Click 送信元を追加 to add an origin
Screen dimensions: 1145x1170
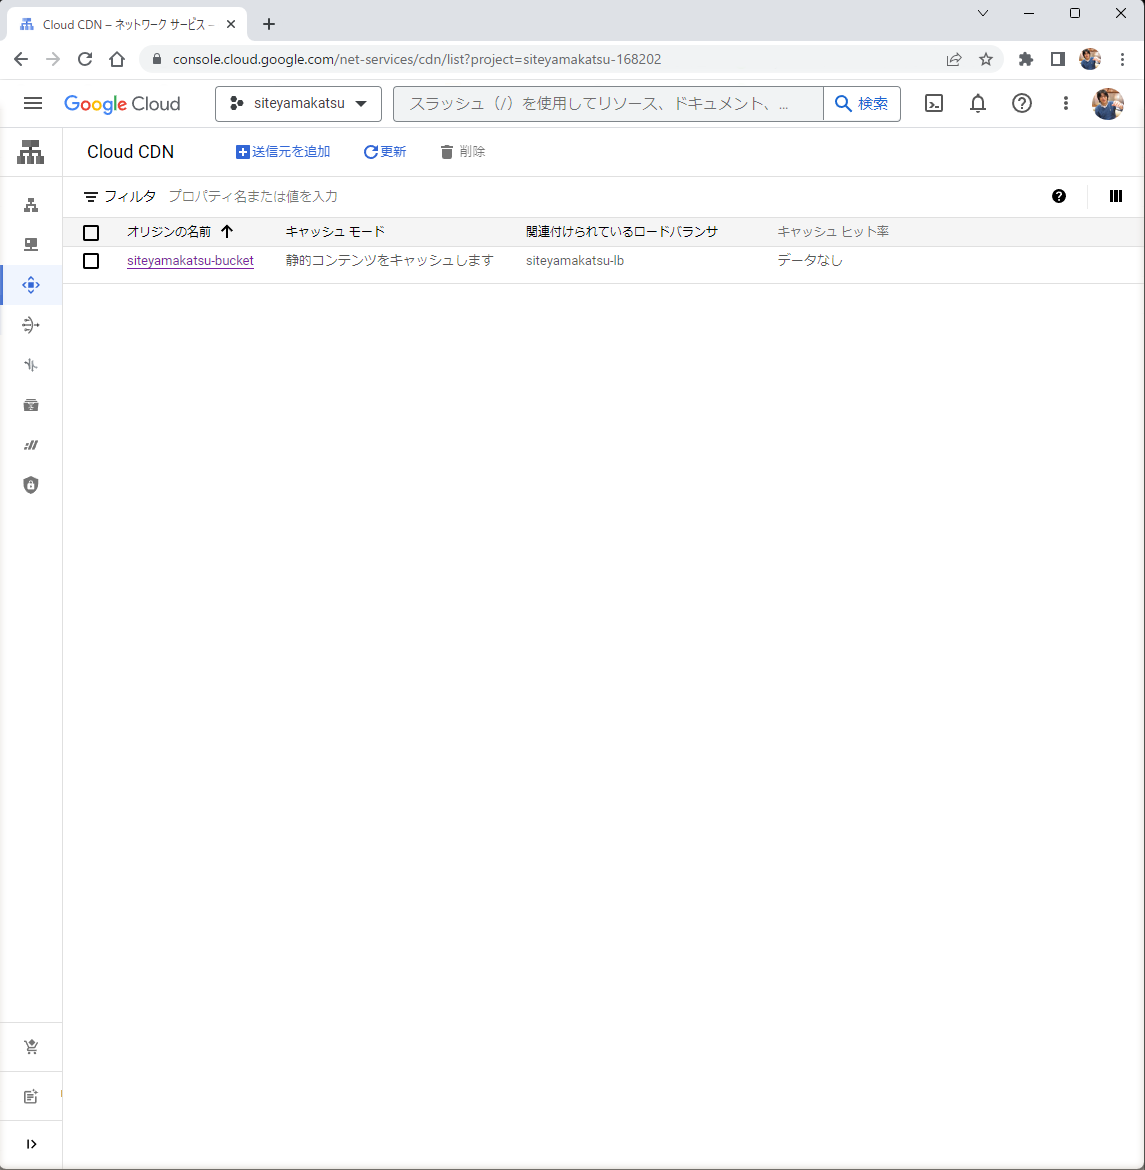283,152
